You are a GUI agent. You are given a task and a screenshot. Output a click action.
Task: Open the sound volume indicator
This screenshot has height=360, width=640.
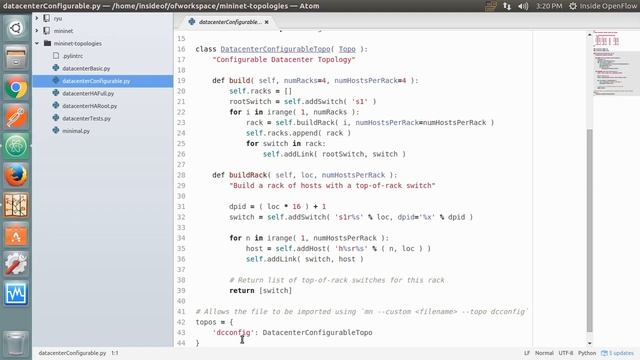(523, 6)
